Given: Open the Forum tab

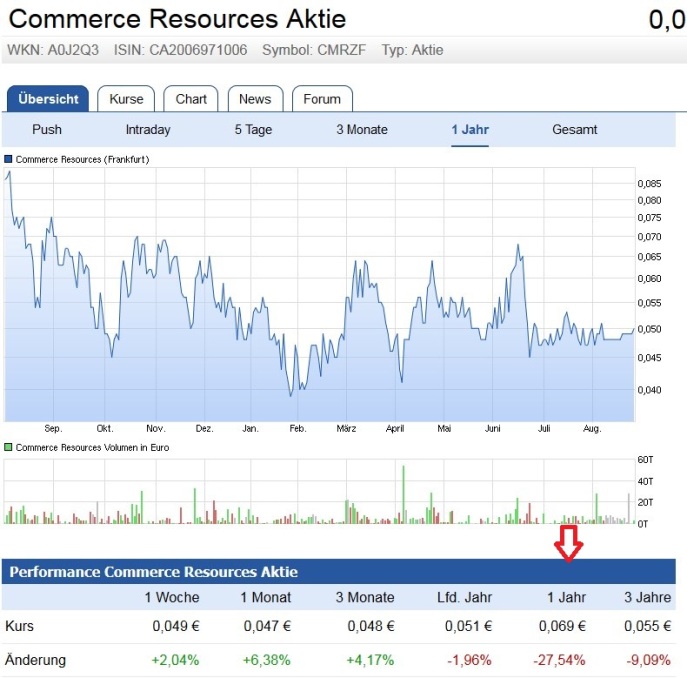Looking at the screenshot, I should (x=322, y=99).
